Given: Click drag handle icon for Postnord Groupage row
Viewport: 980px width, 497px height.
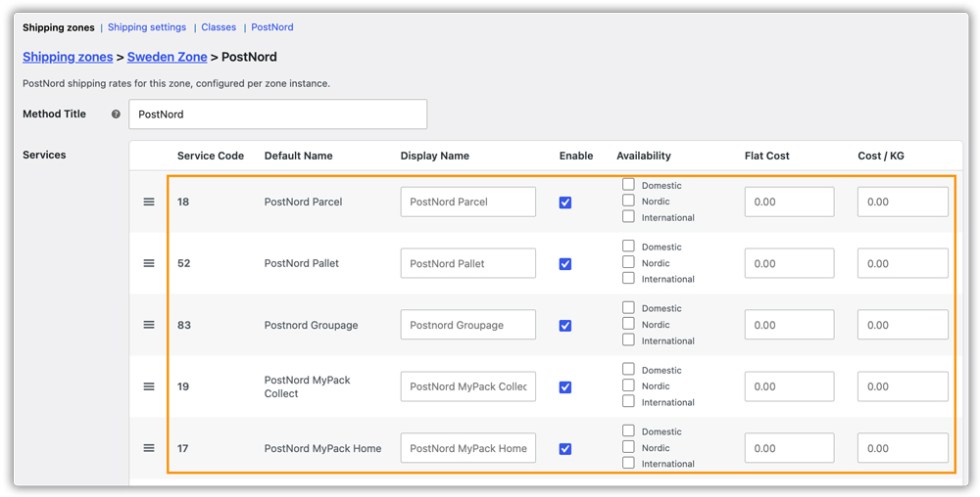Looking at the screenshot, I should [x=149, y=325].
